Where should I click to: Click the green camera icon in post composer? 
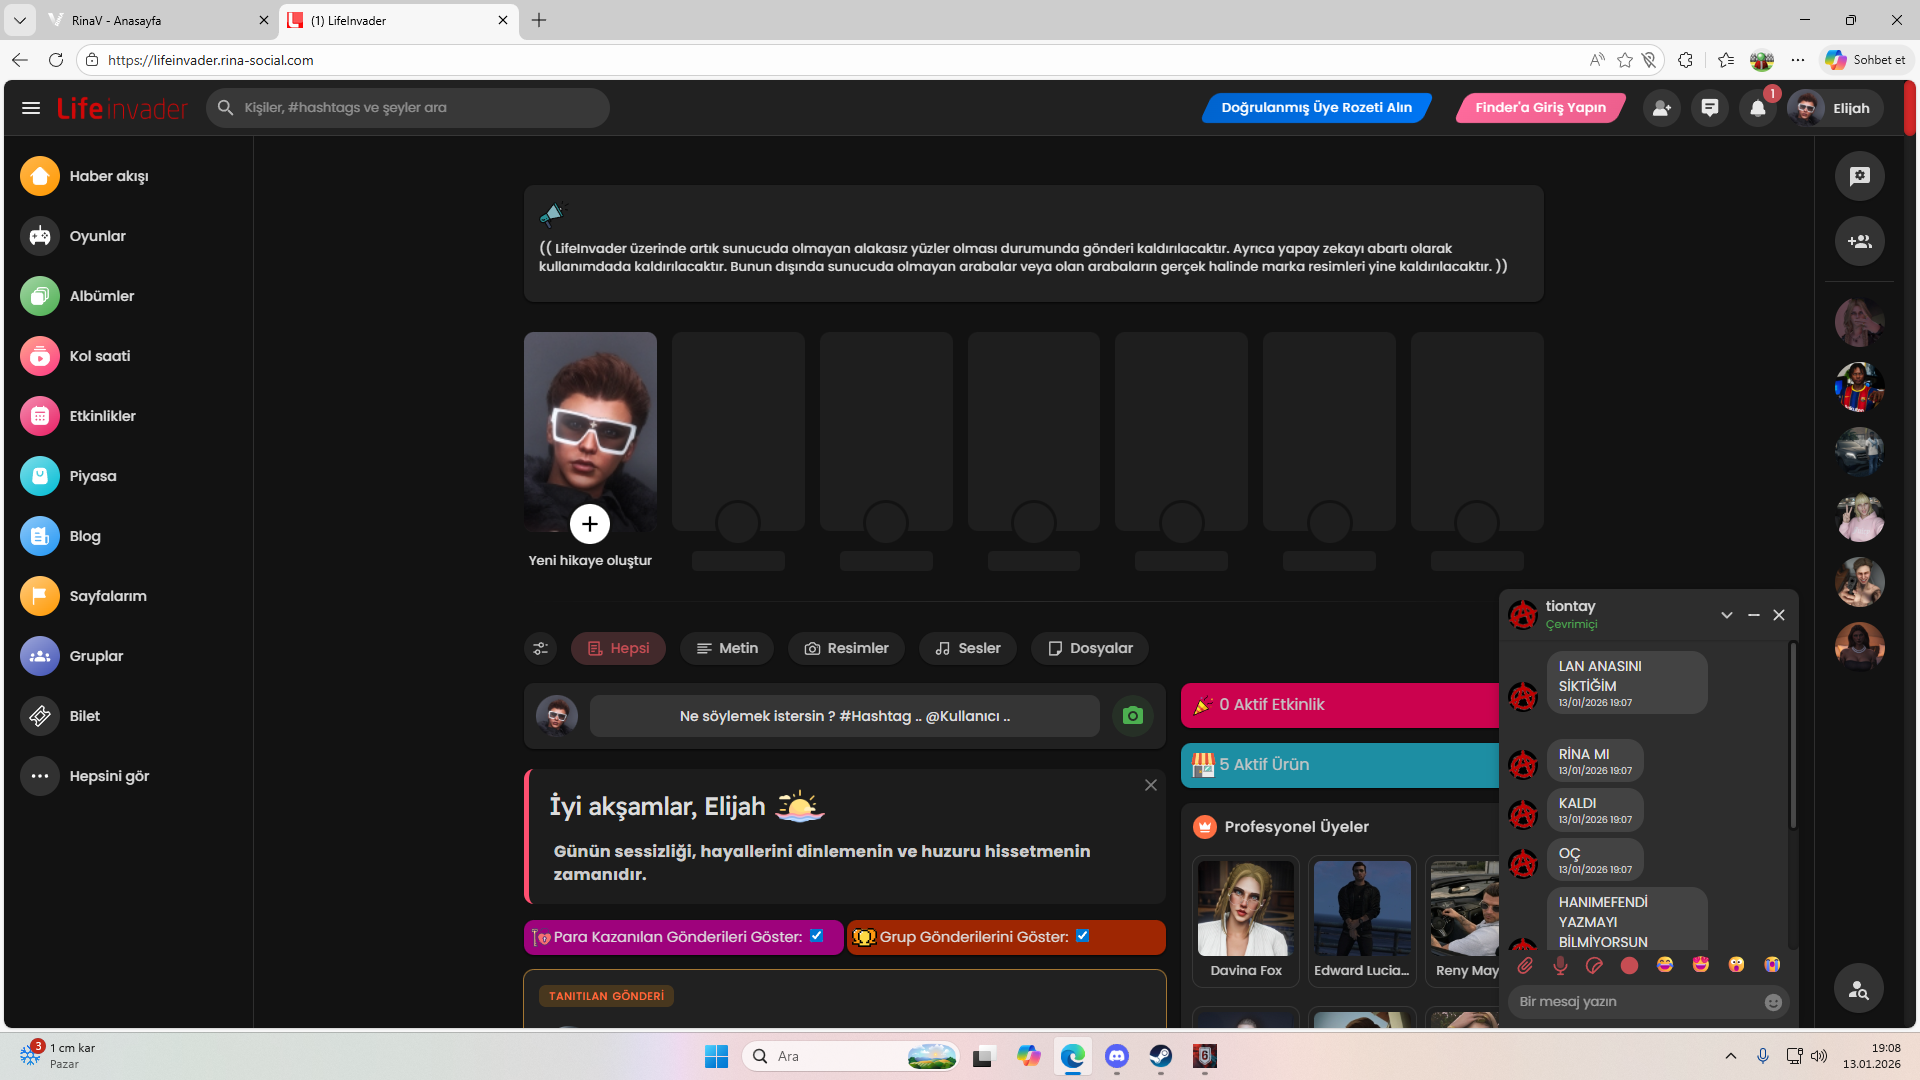[x=1133, y=716]
